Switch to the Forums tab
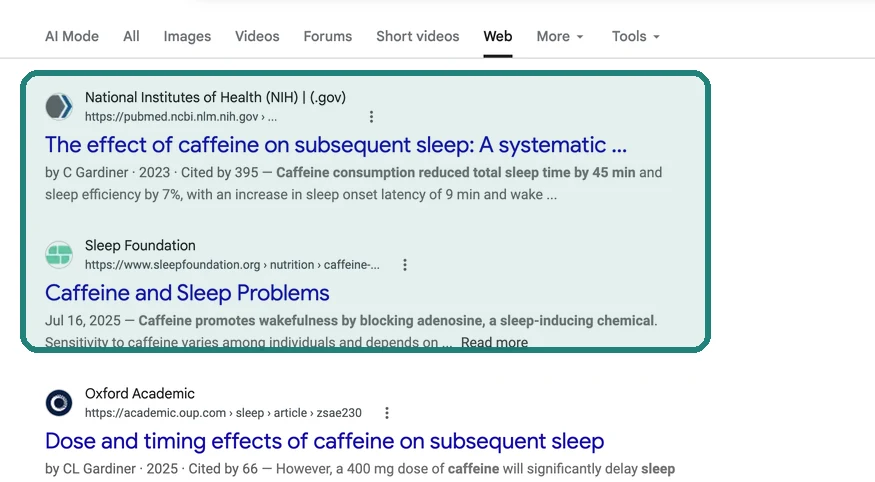The height and width of the screenshot is (482, 875). click(328, 36)
